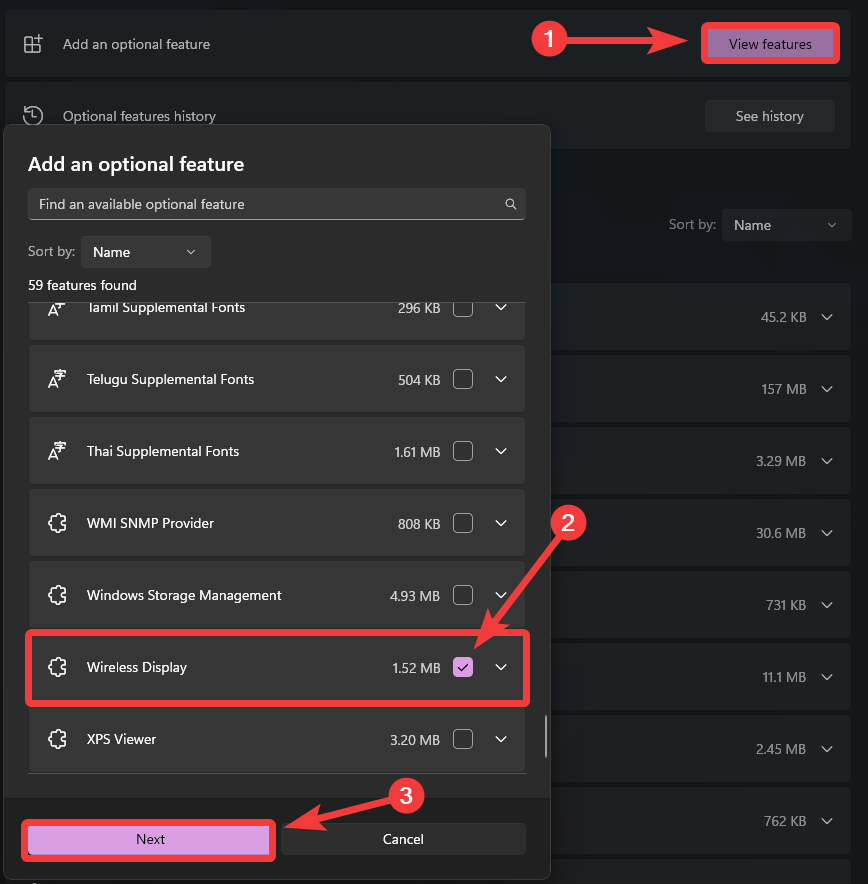868x884 pixels.
Task: Click Next to install selected features
Action: [149, 839]
